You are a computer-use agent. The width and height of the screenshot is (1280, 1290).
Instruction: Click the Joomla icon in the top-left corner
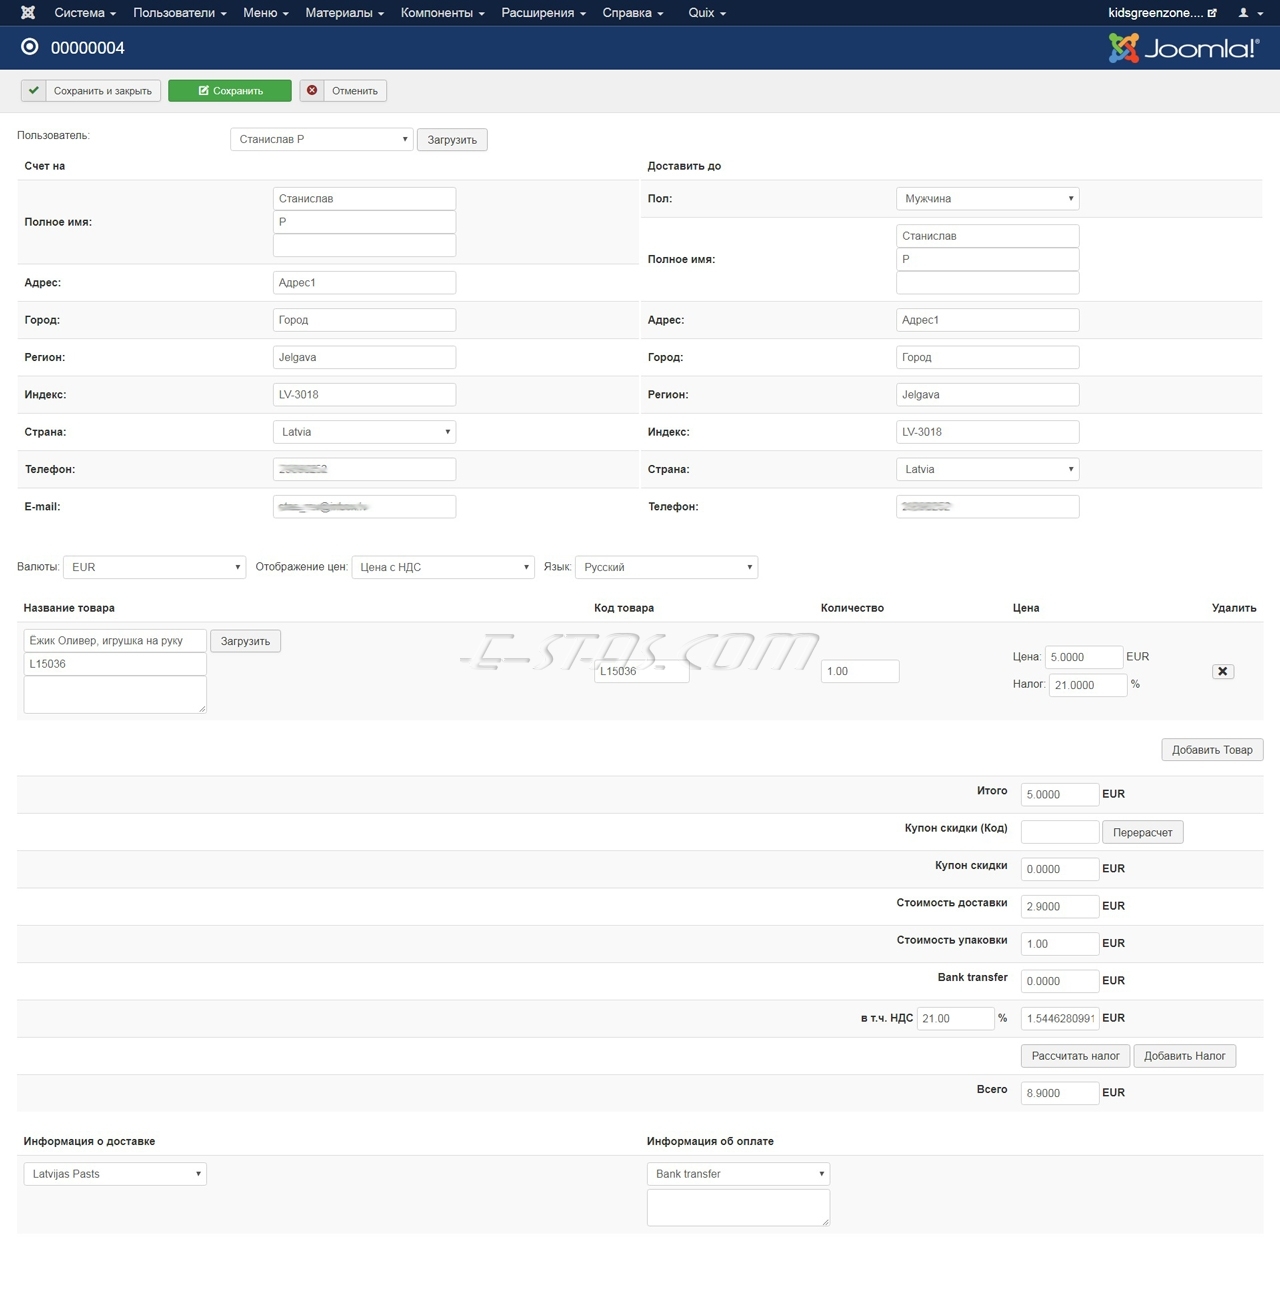pyautogui.click(x=28, y=13)
